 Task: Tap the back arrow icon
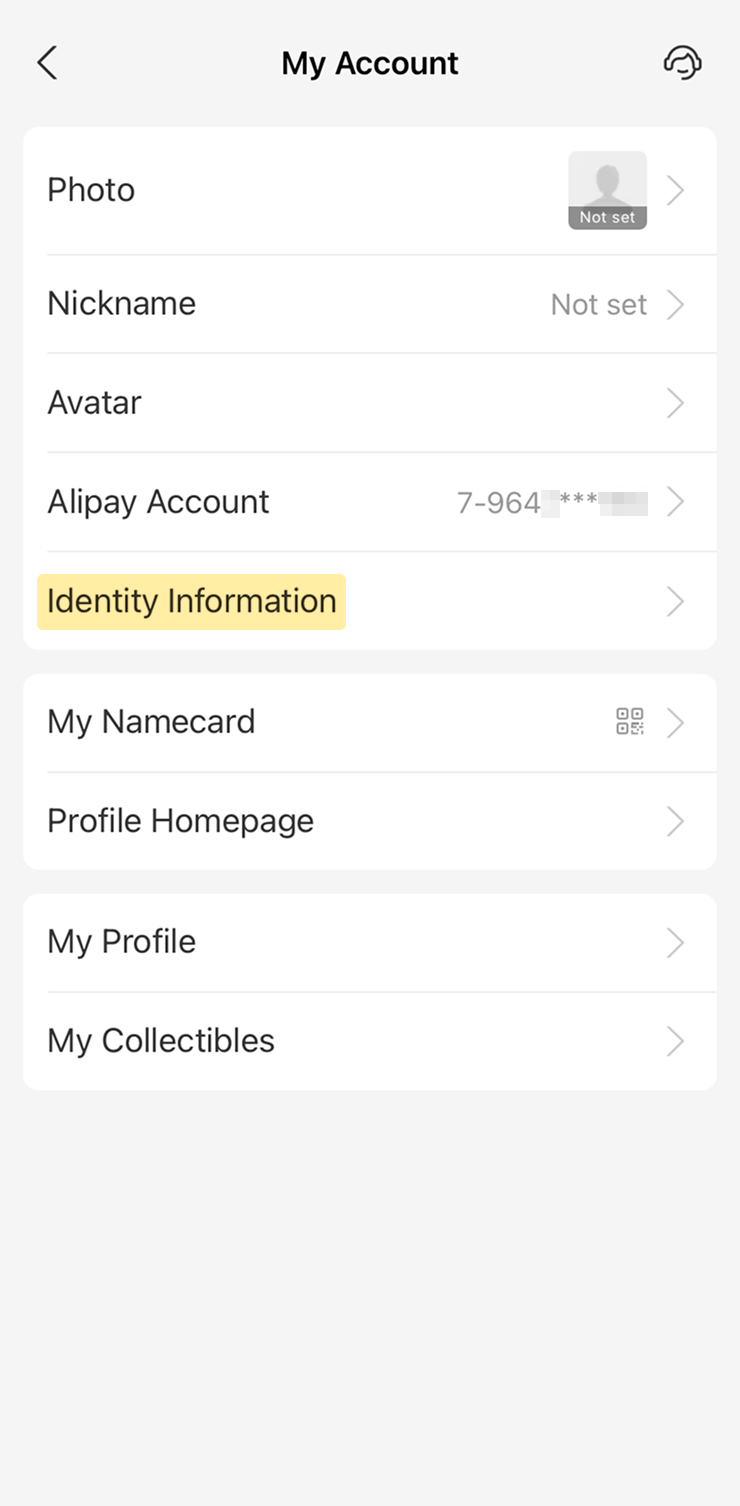pos(47,63)
